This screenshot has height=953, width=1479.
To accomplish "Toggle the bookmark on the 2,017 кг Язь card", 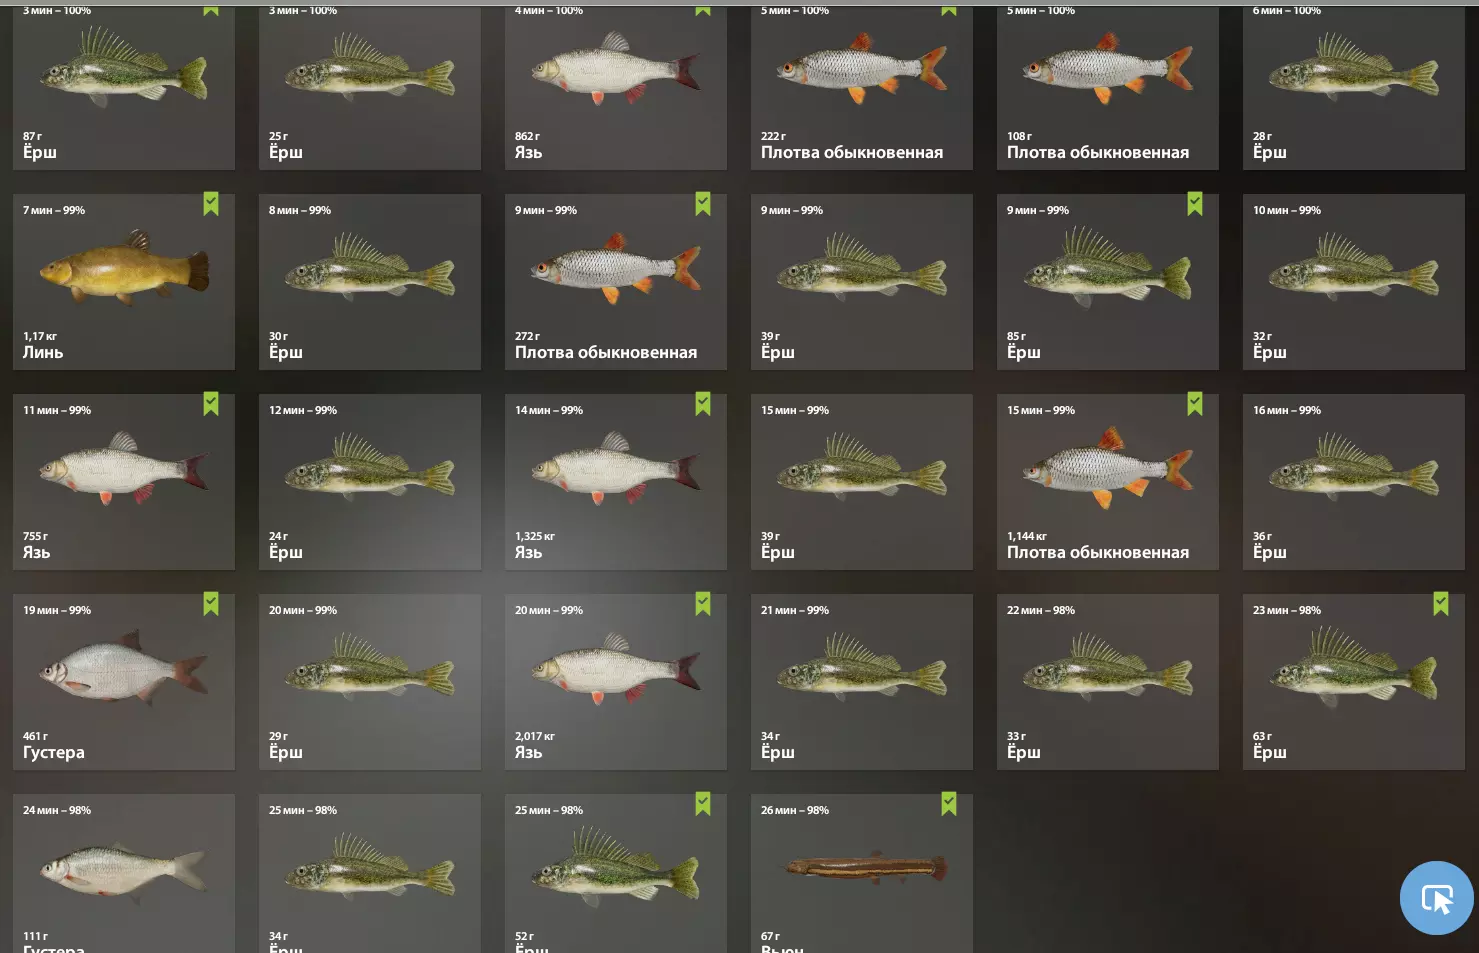I will [x=703, y=604].
